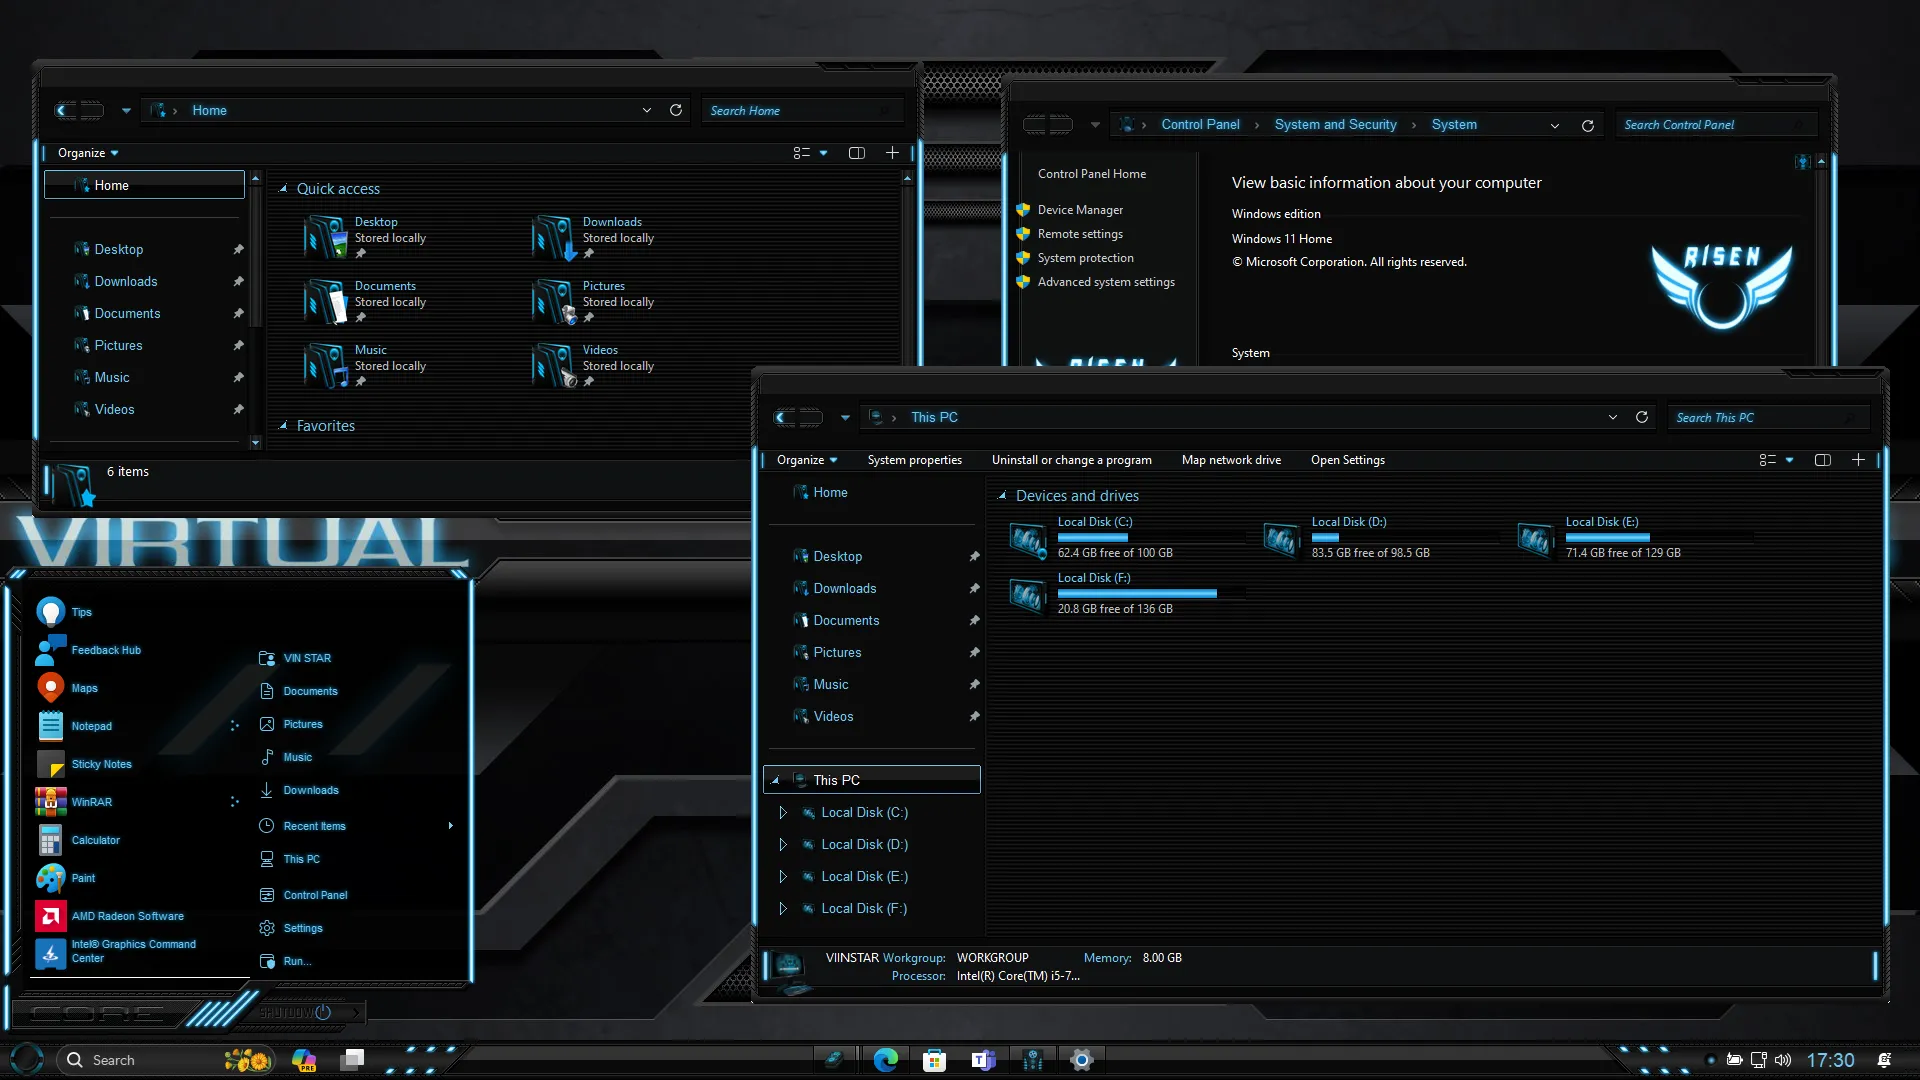Open Microsoft Store from taskbar

[934, 1060]
